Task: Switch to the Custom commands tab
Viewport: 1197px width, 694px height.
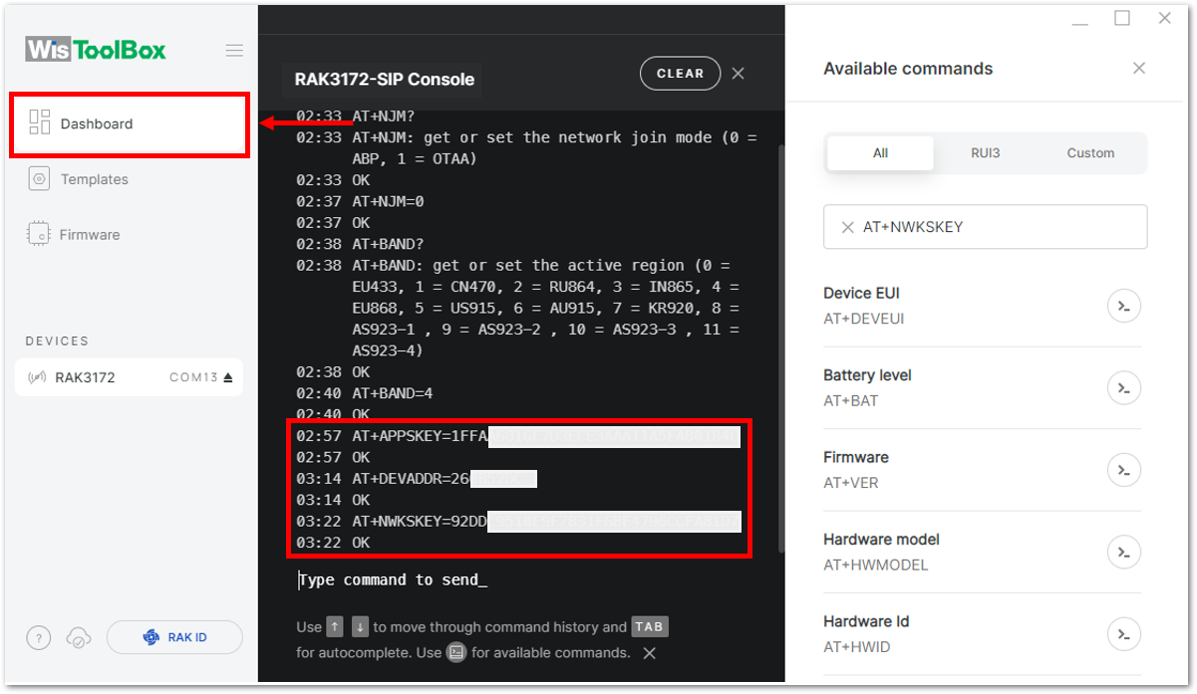Action: (1090, 153)
